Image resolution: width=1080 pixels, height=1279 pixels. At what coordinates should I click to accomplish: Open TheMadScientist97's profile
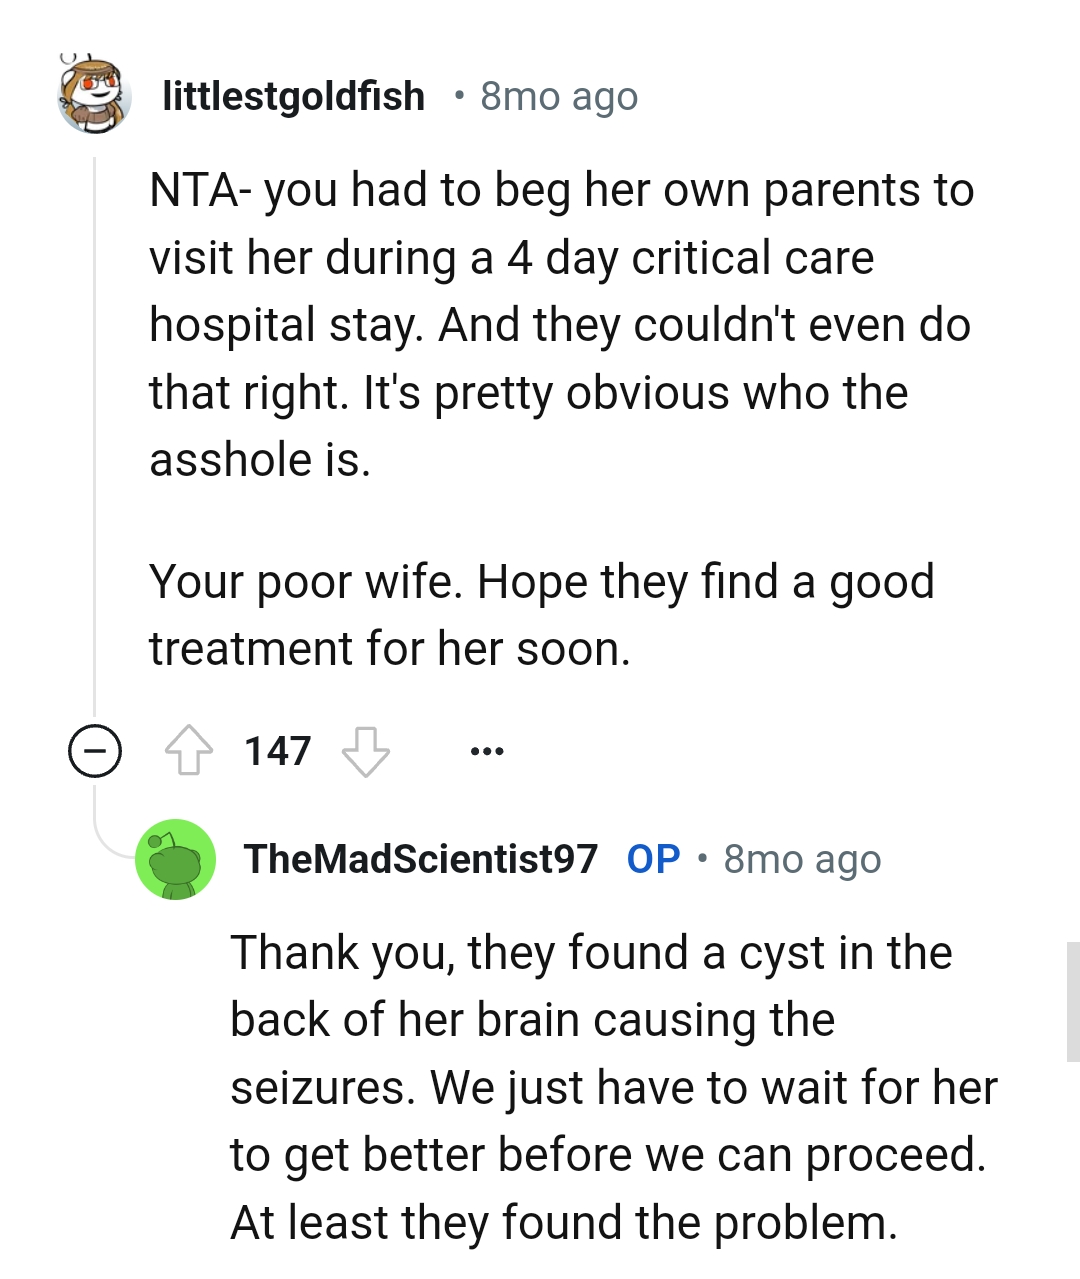click(419, 858)
